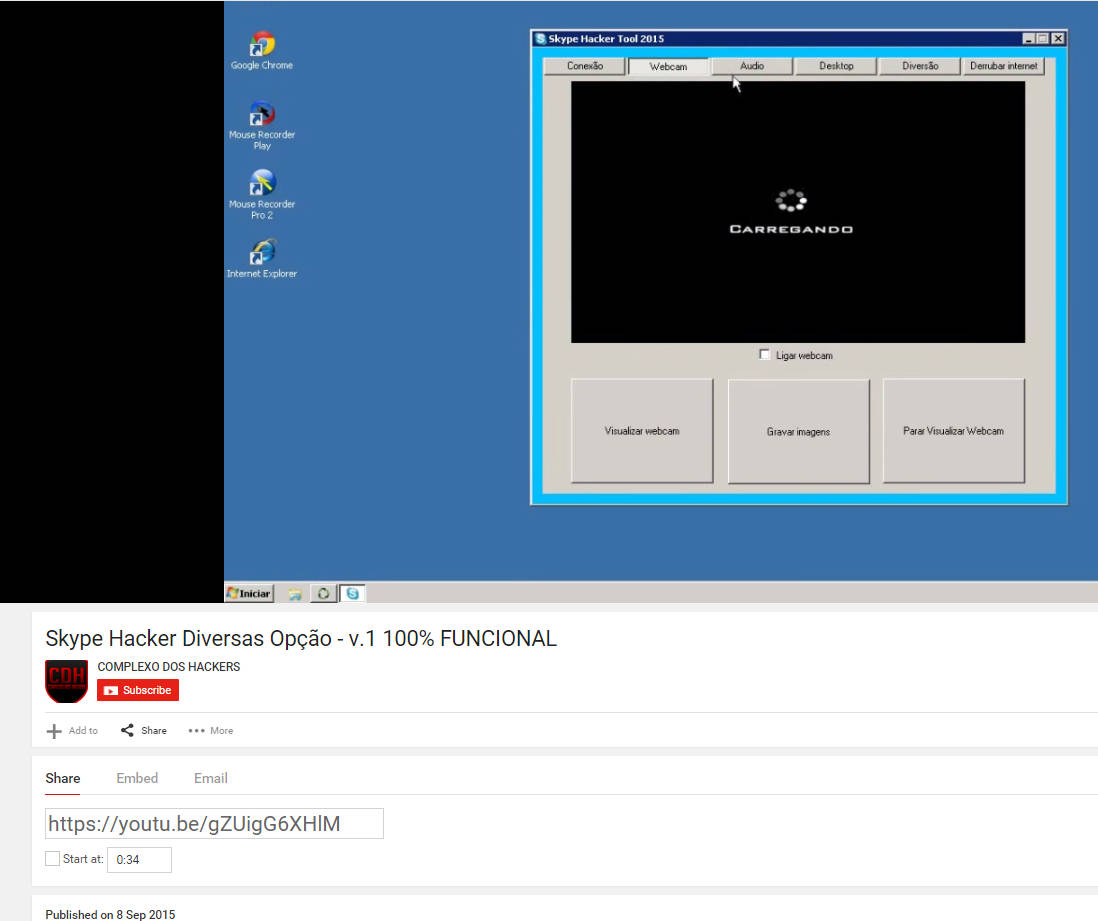The width and height of the screenshot is (1098, 921).
Task: Open the Audio tab
Action: coord(752,66)
